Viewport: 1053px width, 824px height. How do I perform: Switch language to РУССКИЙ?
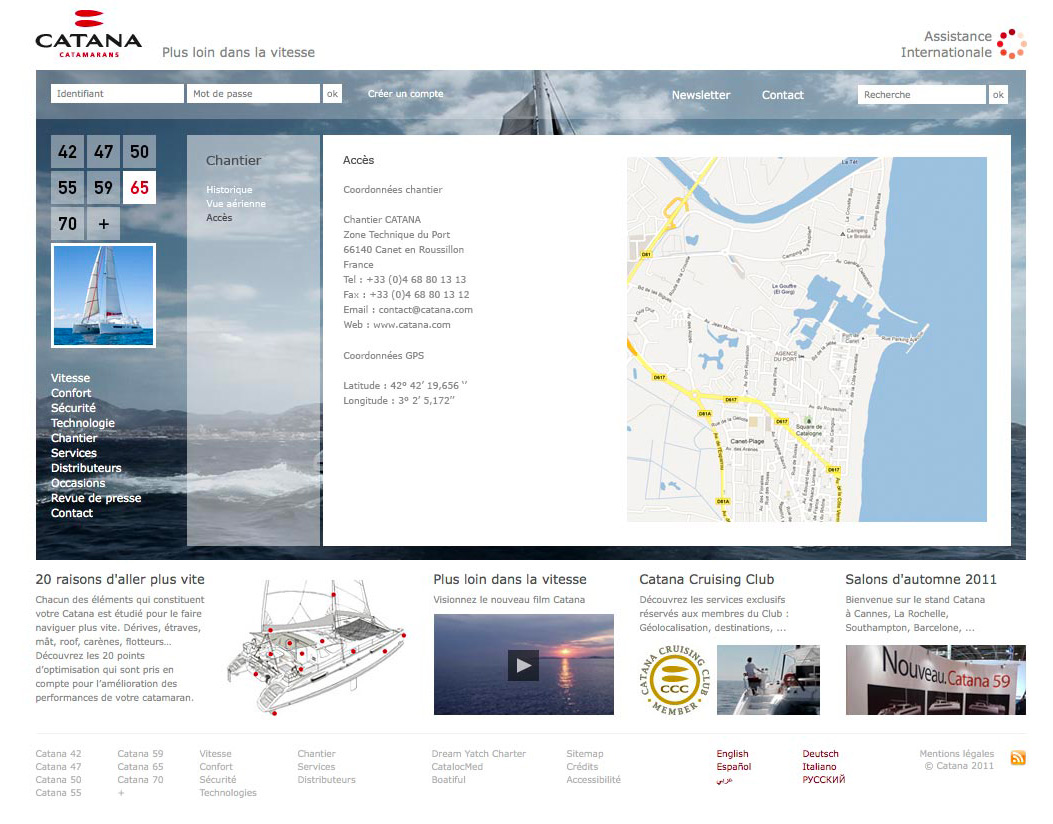click(823, 780)
